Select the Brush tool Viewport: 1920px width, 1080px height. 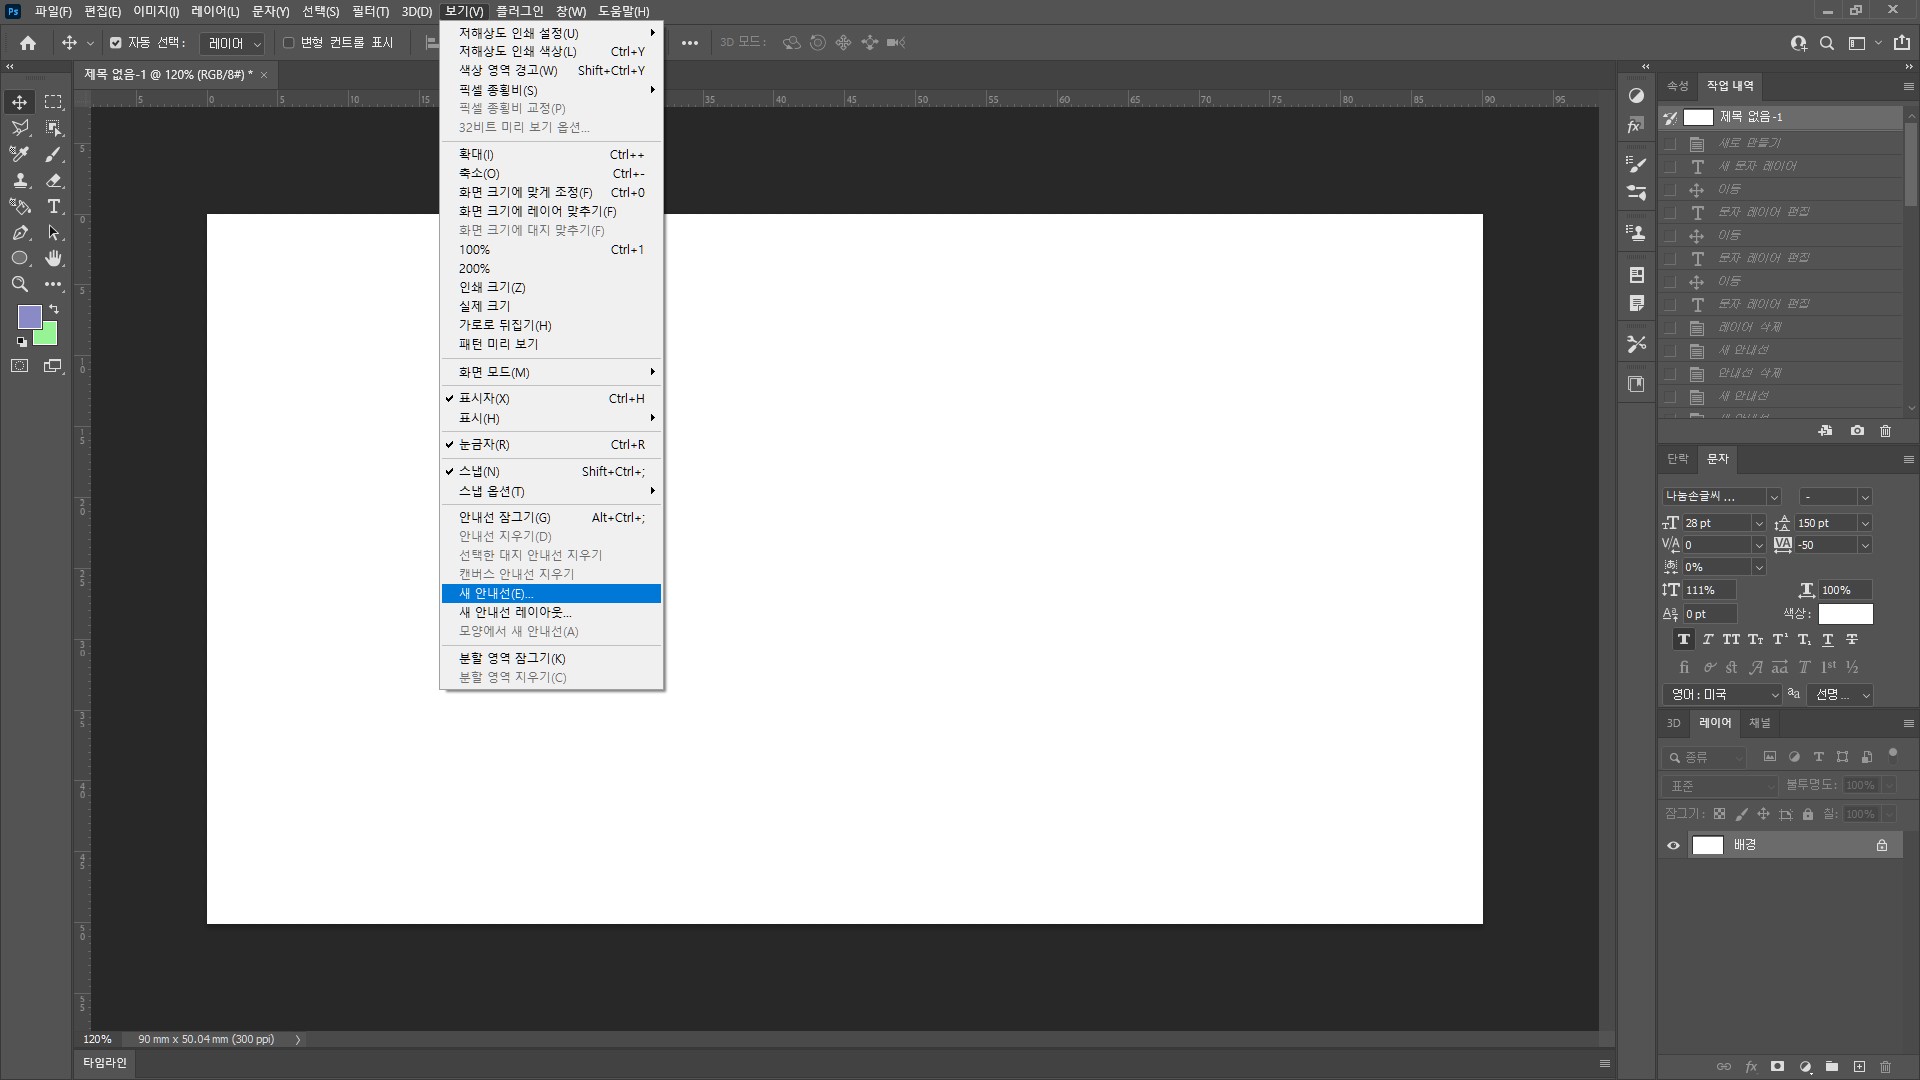click(x=54, y=154)
